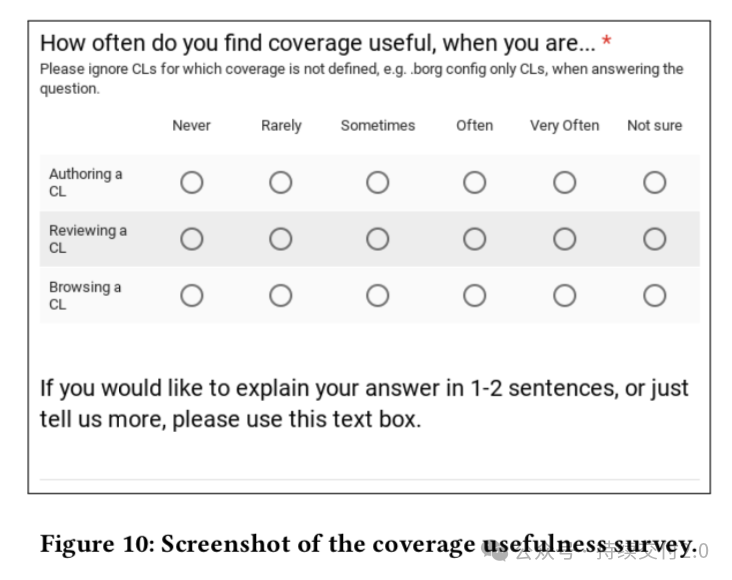This screenshot has width=732, height=580.
Task: Choose Rarely for Reviewing a CL
Action: click(x=281, y=239)
